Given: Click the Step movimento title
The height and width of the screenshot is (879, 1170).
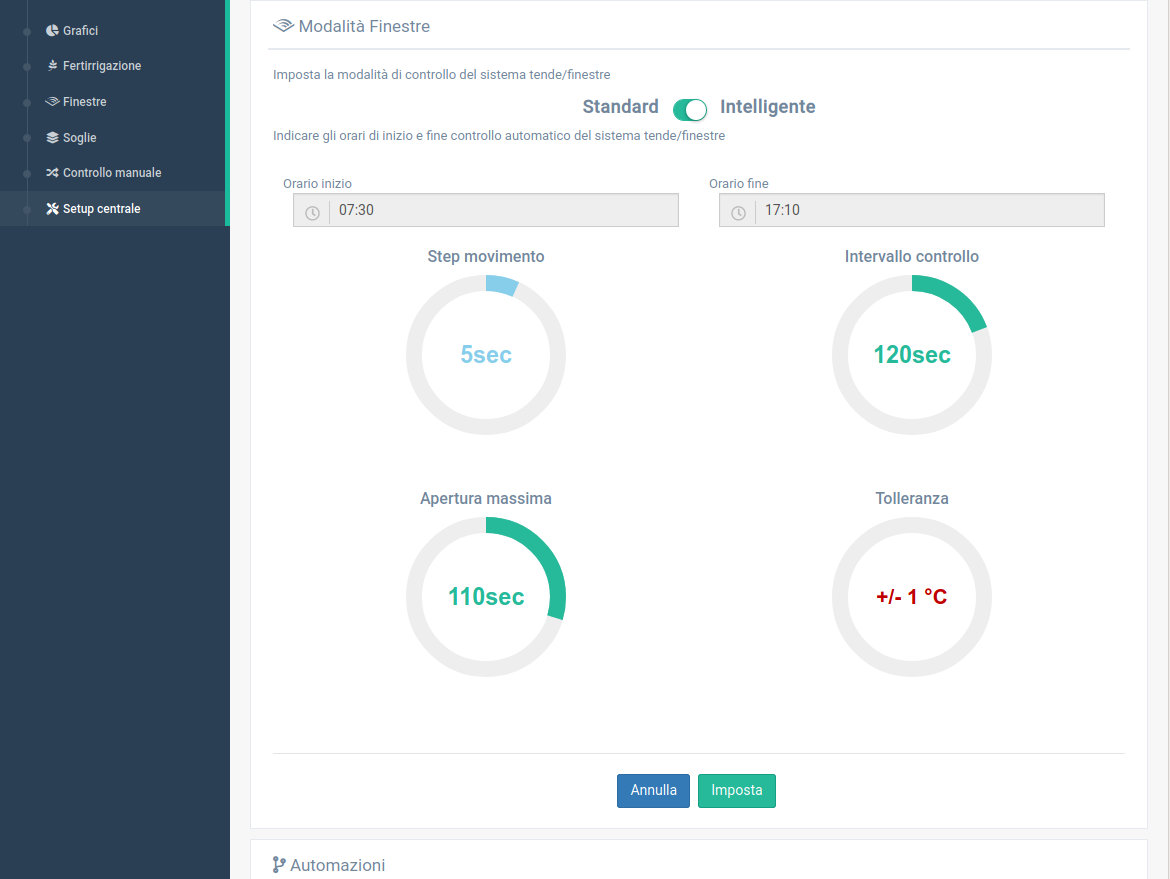Looking at the screenshot, I should (486, 257).
